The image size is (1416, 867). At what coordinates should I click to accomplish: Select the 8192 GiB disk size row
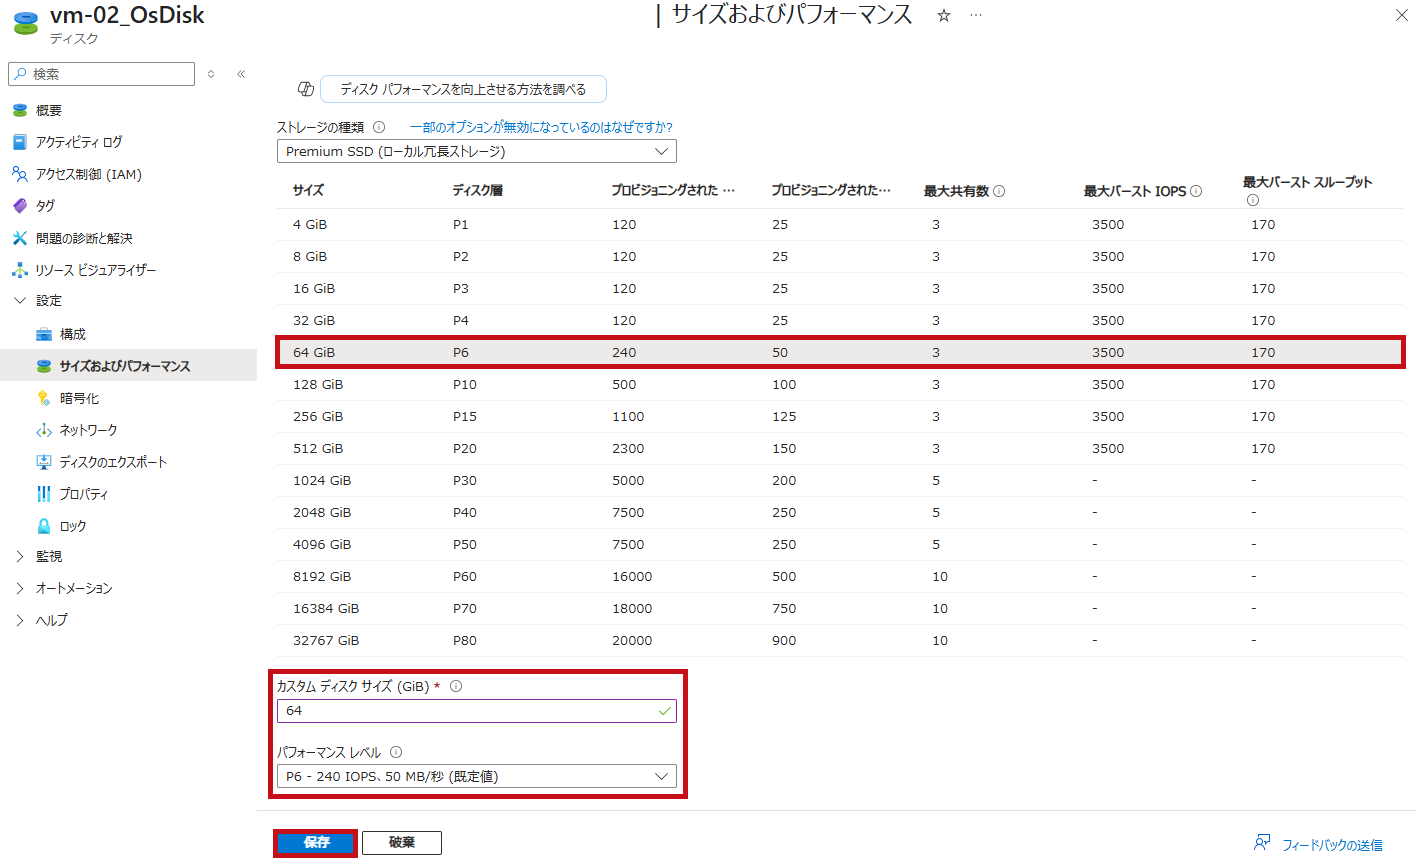pyautogui.click(x=839, y=577)
